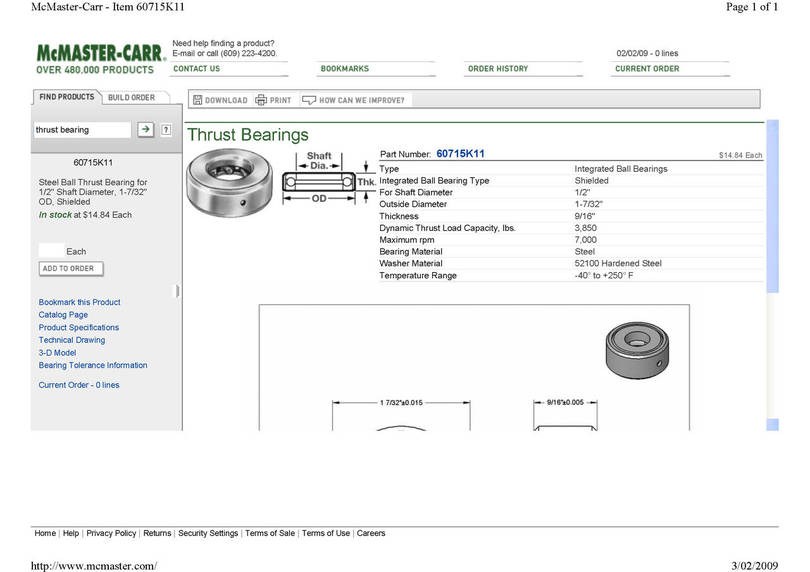
Task: Click the In stock status text
Action: pos(55,215)
